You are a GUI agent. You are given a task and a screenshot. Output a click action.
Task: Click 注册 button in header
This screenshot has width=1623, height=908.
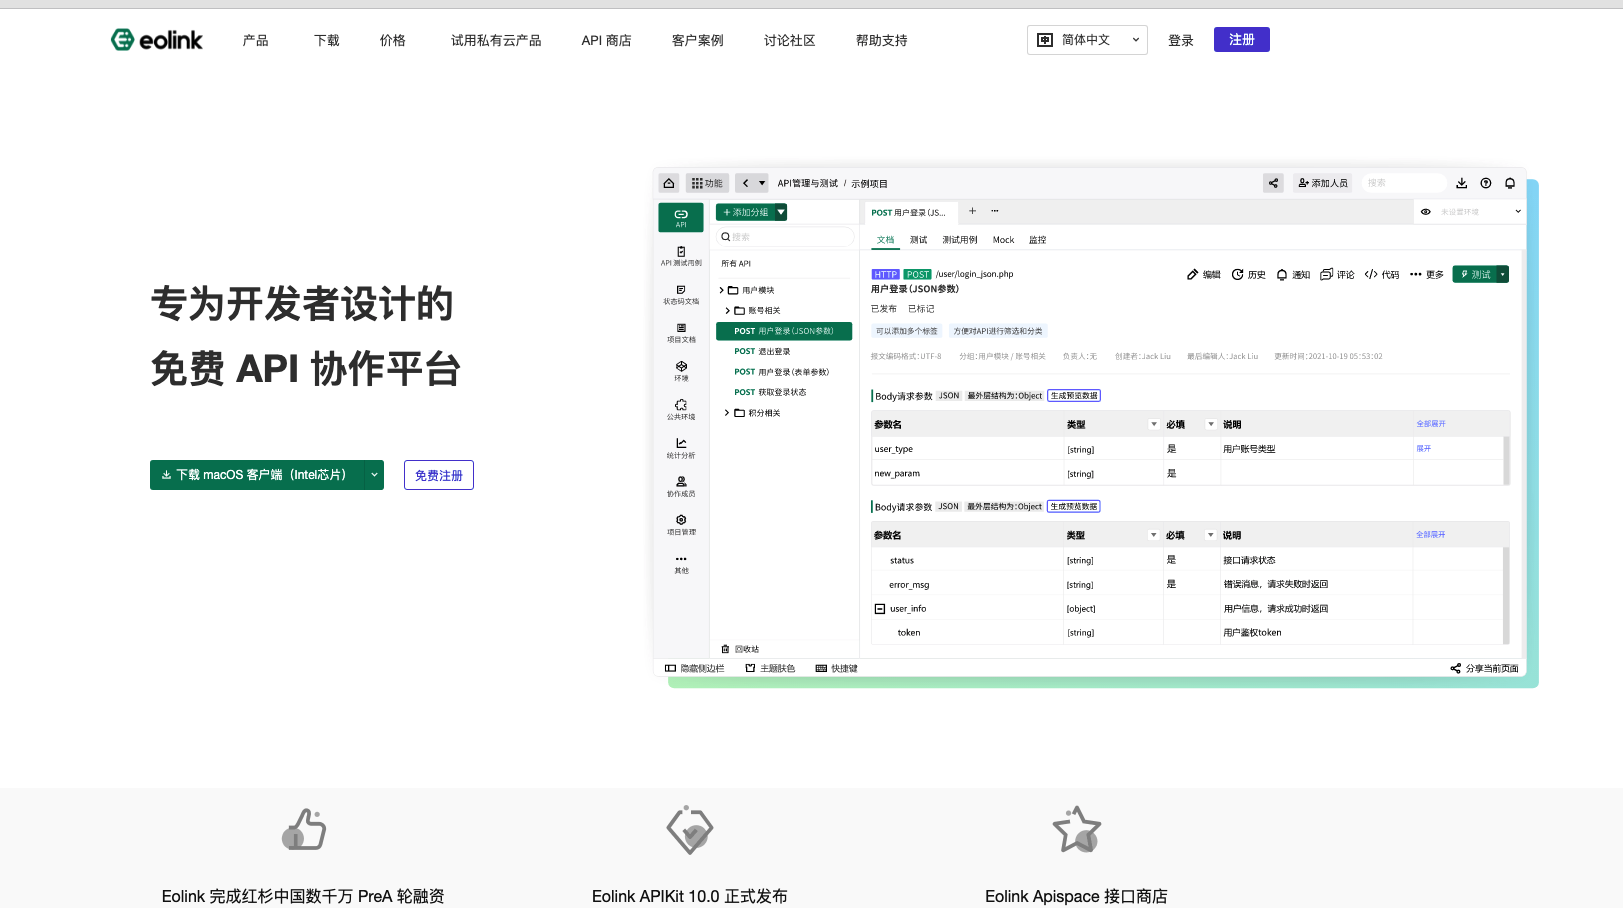coord(1242,39)
